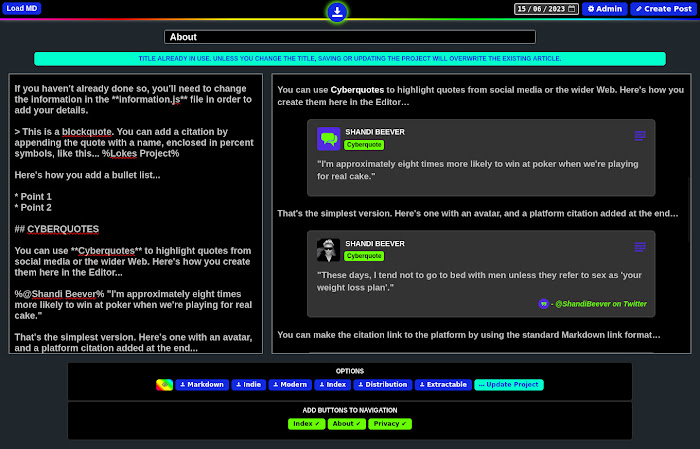Download the Modern format export
Screen dimensions: 700x449
tap(290, 385)
